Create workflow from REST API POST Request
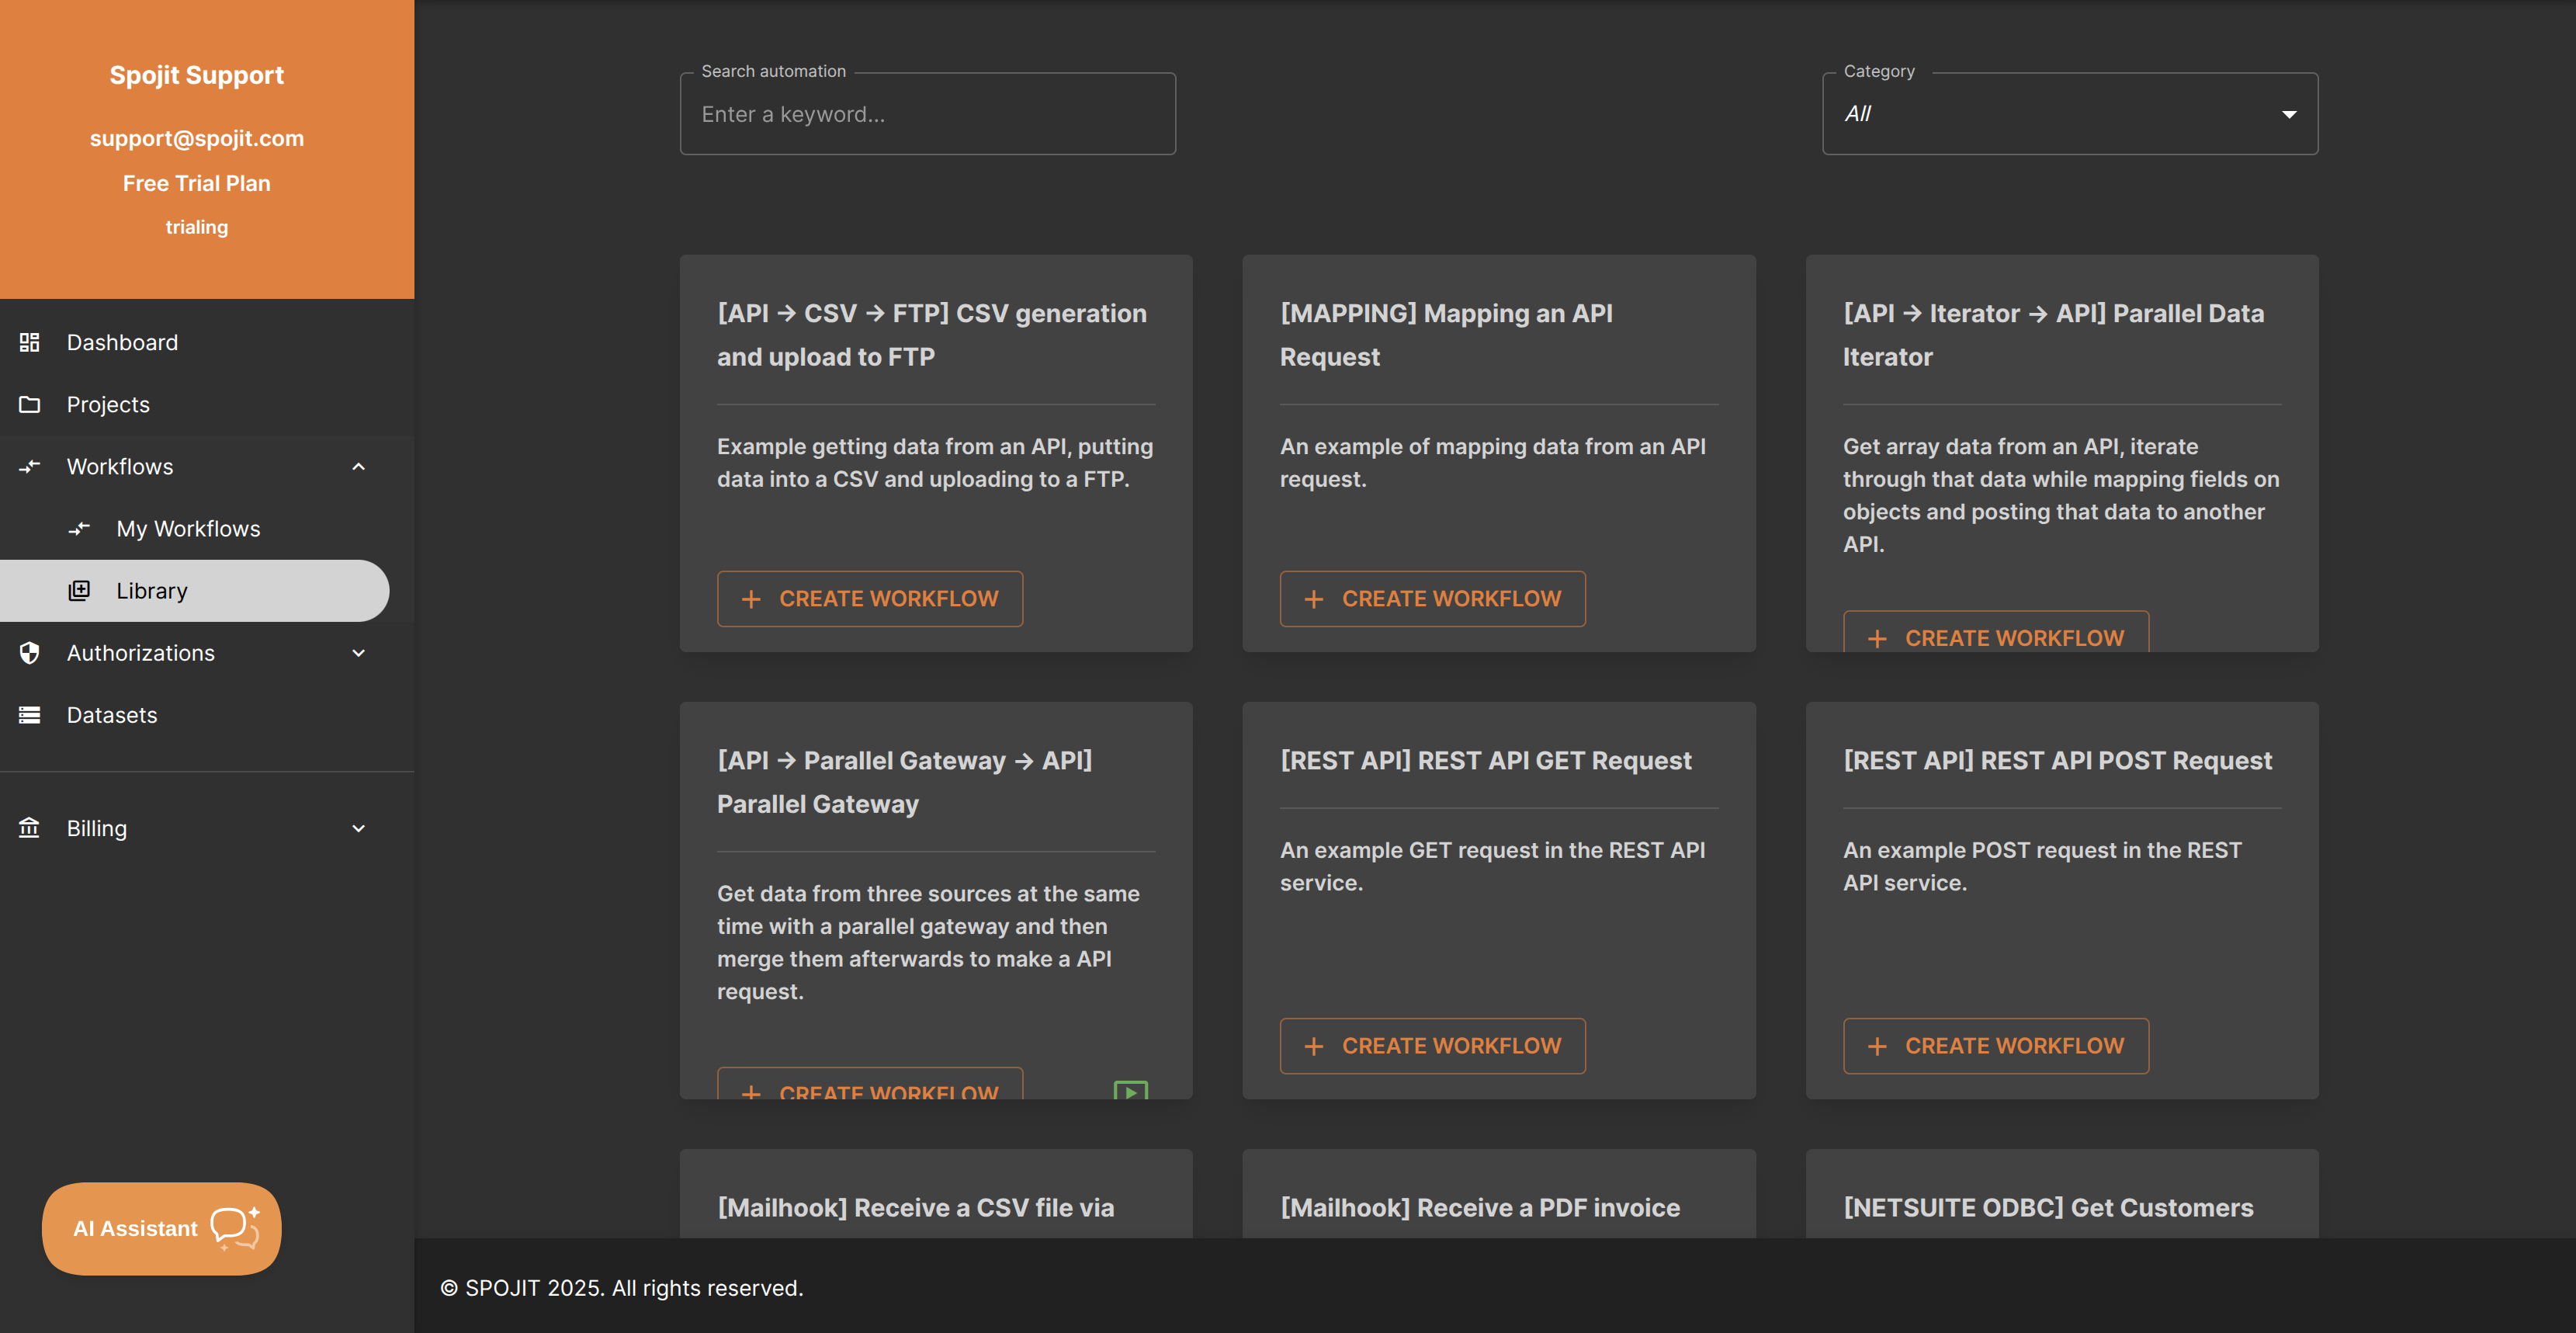2576x1333 pixels. [1996, 1045]
